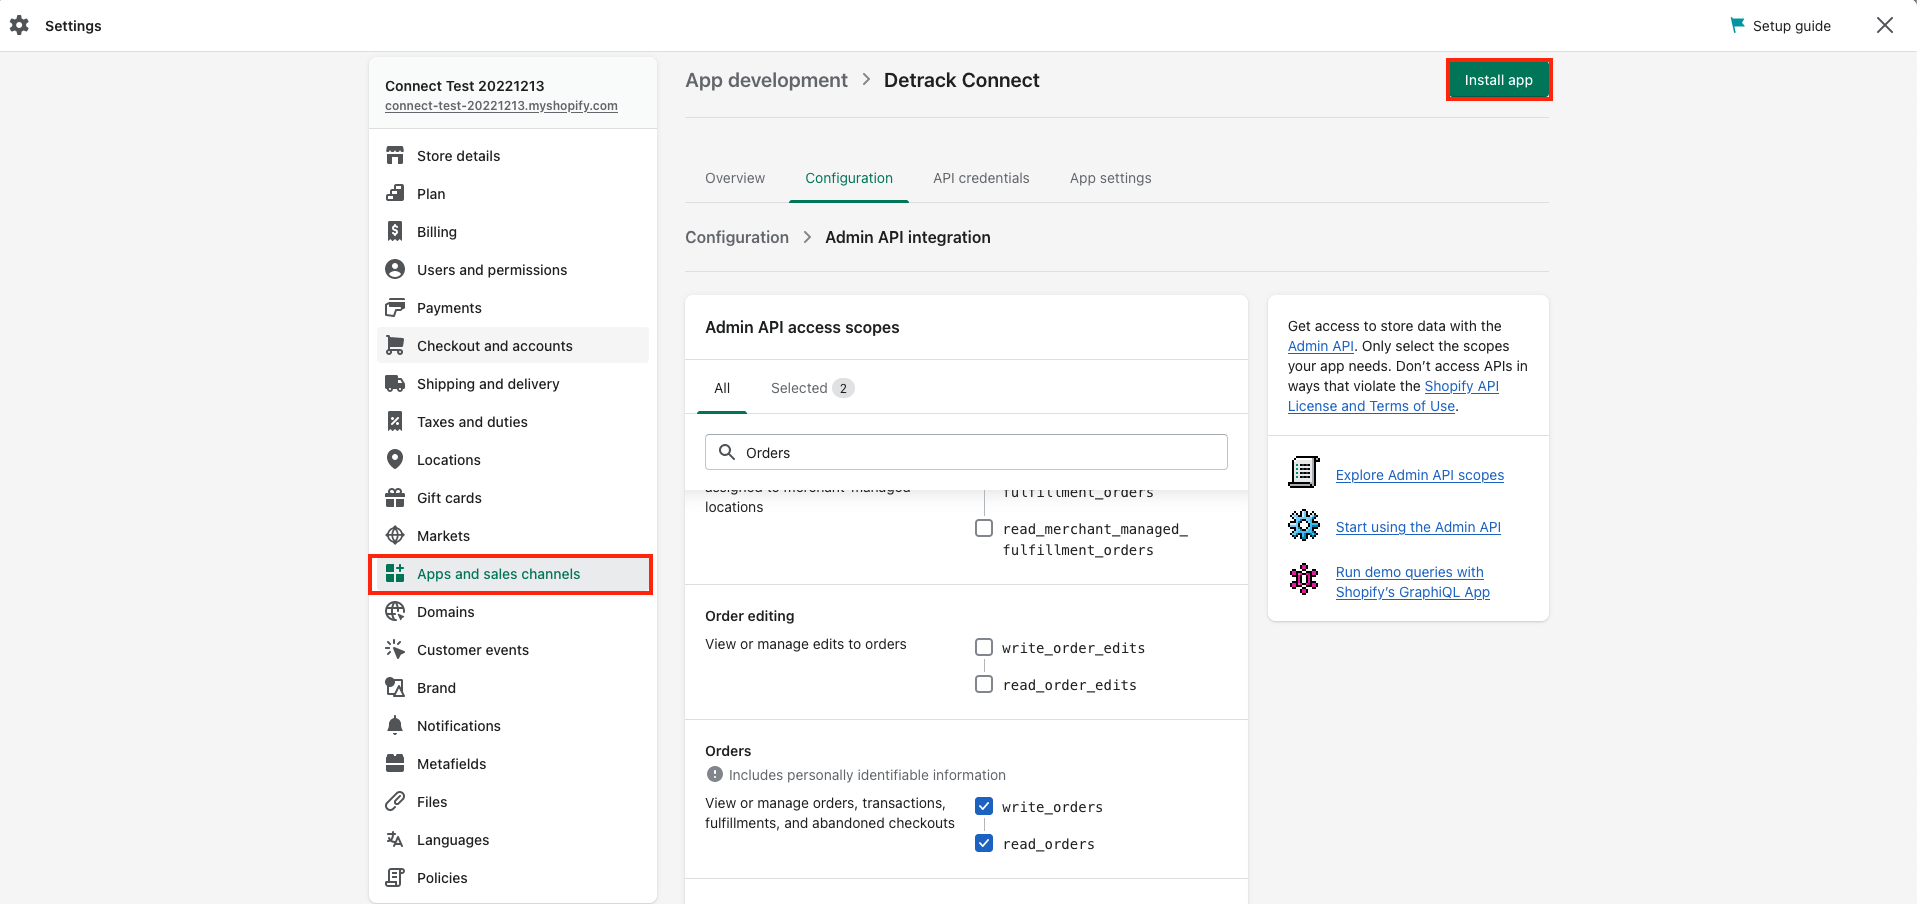The height and width of the screenshot is (904, 1917).
Task: Open the Admin API link
Action: click(x=1320, y=346)
